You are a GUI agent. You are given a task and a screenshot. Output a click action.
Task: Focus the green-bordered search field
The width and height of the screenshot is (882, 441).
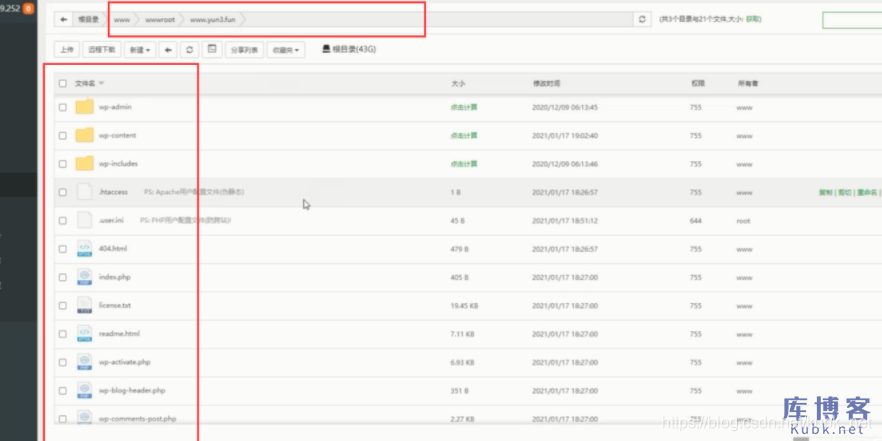(852, 20)
